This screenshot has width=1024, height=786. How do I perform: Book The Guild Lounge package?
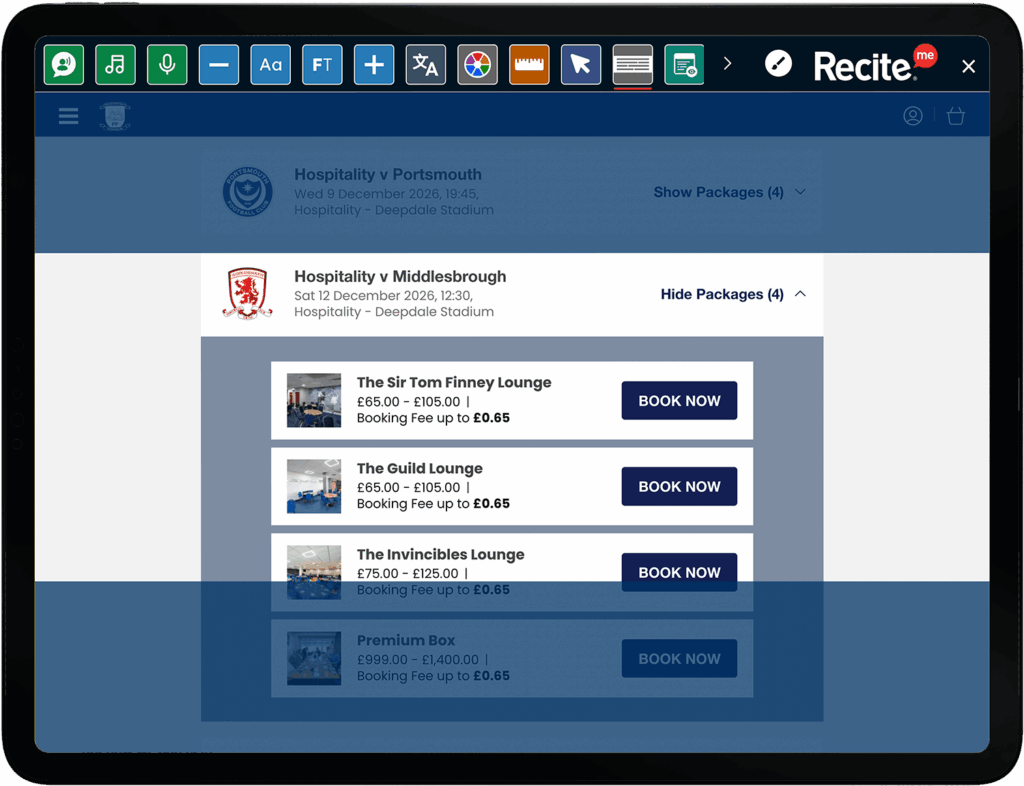coord(679,486)
